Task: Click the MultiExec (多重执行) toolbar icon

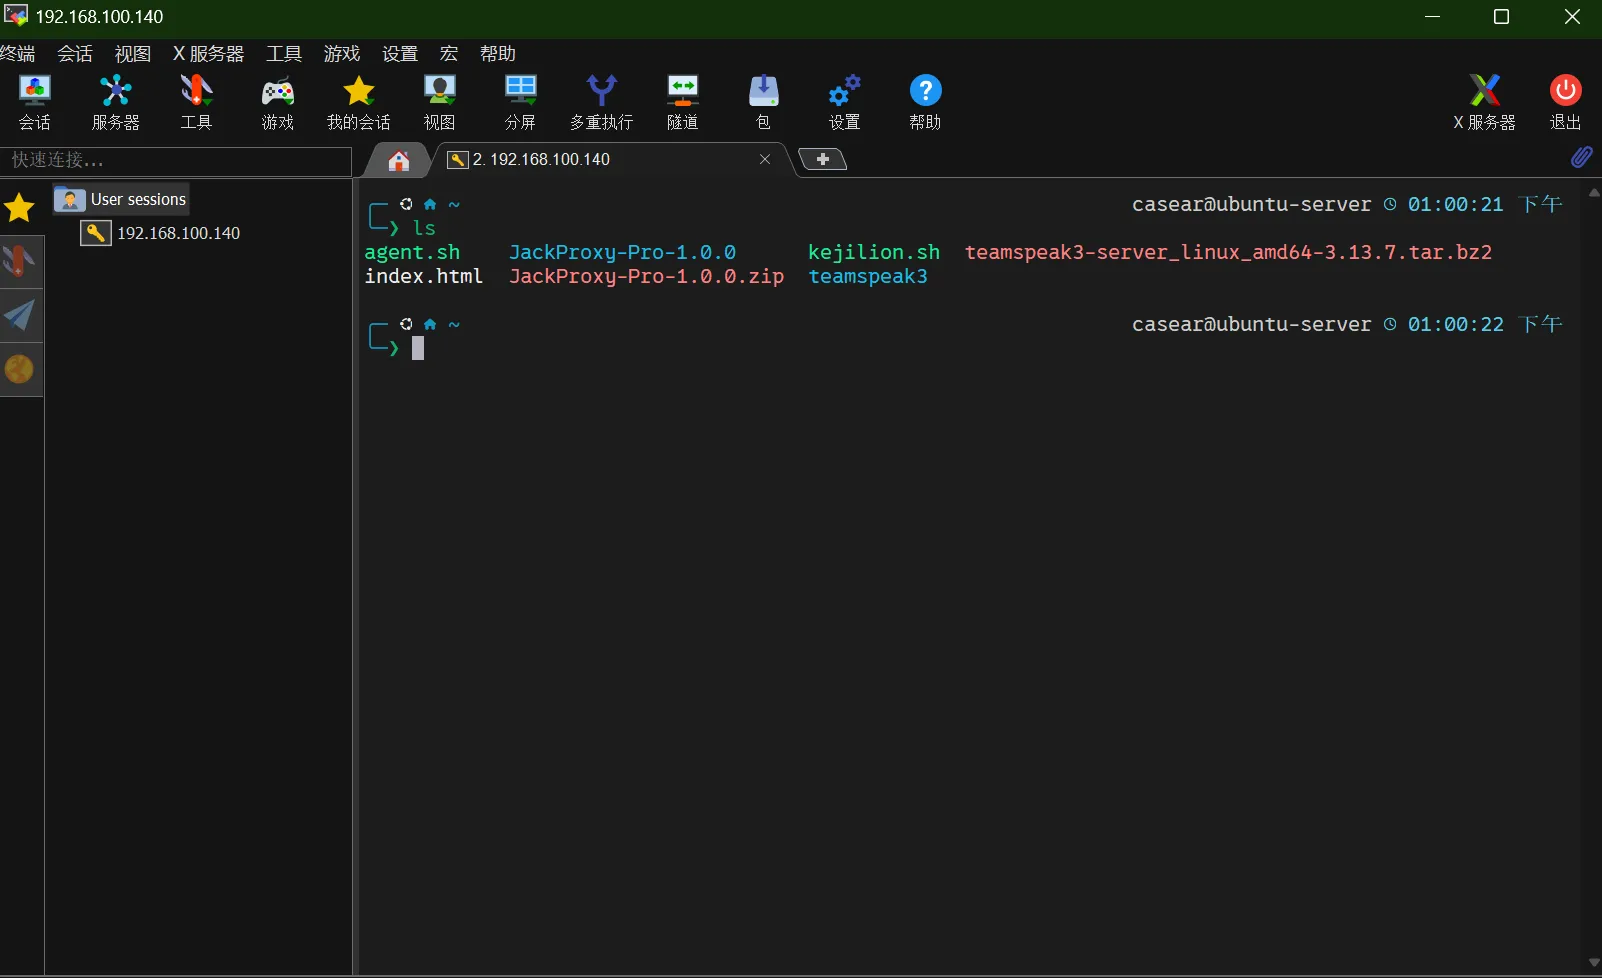Action: [x=601, y=102]
